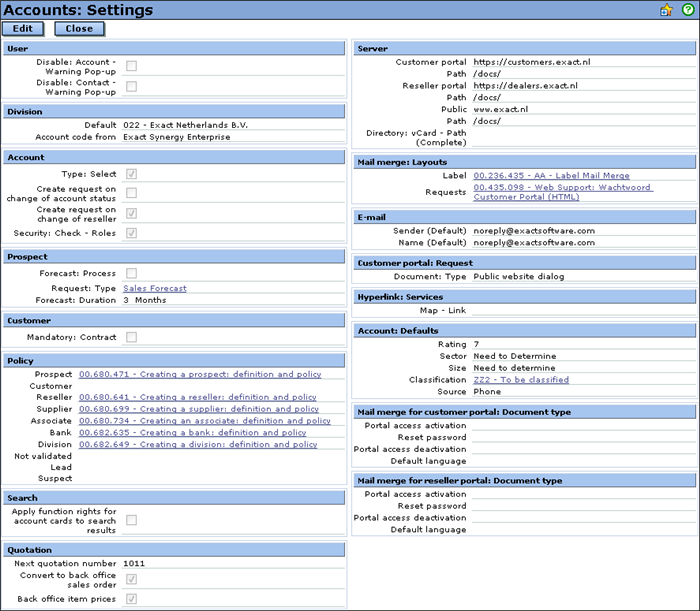Viewport: 700px width, 611px height.
Task: Click the Account: Defaults section header
Action: click(x=524, y=330)
